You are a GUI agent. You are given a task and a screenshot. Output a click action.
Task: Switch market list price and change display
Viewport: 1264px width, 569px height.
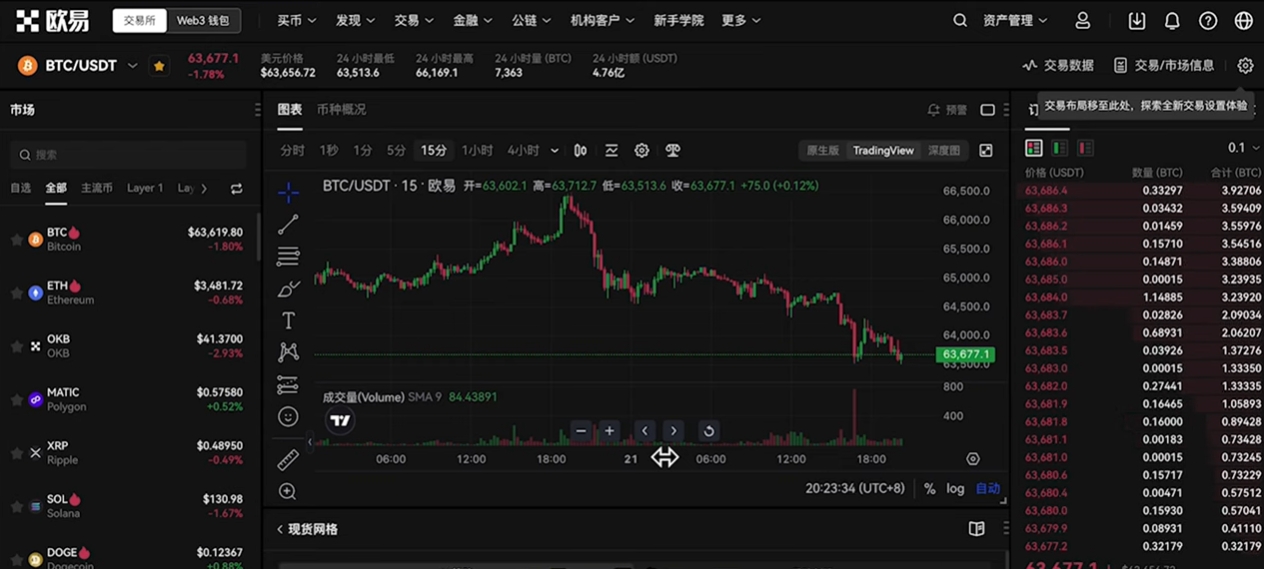236,188
